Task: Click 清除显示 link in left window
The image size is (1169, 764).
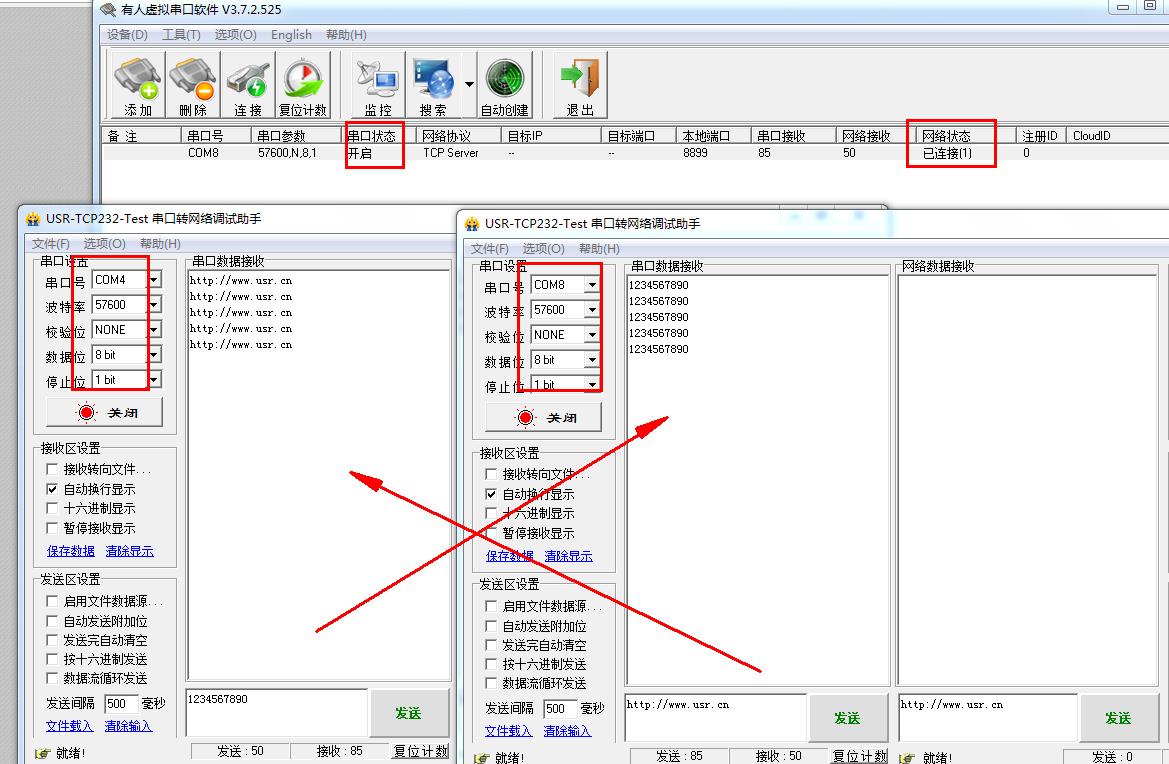Action: 129,551
